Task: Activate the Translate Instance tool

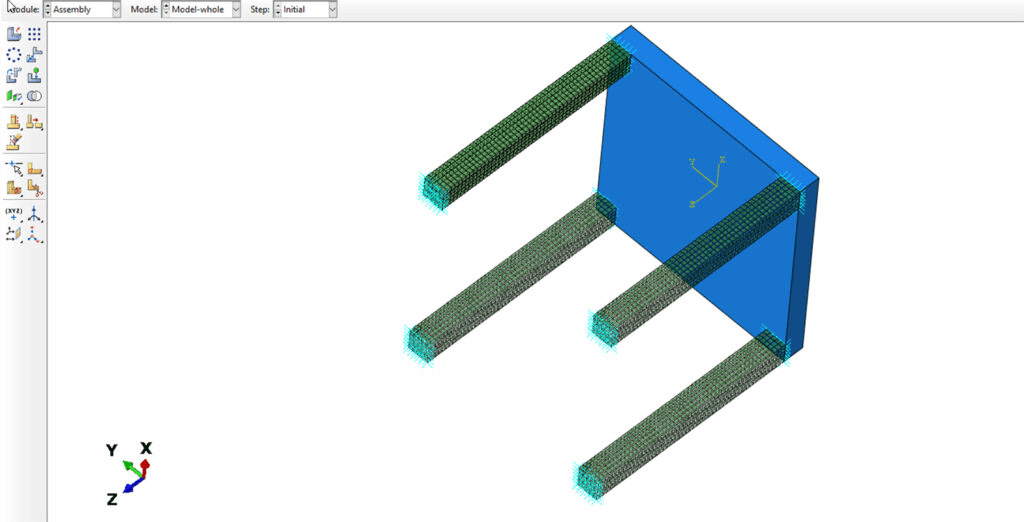Action: coord(34,55)
